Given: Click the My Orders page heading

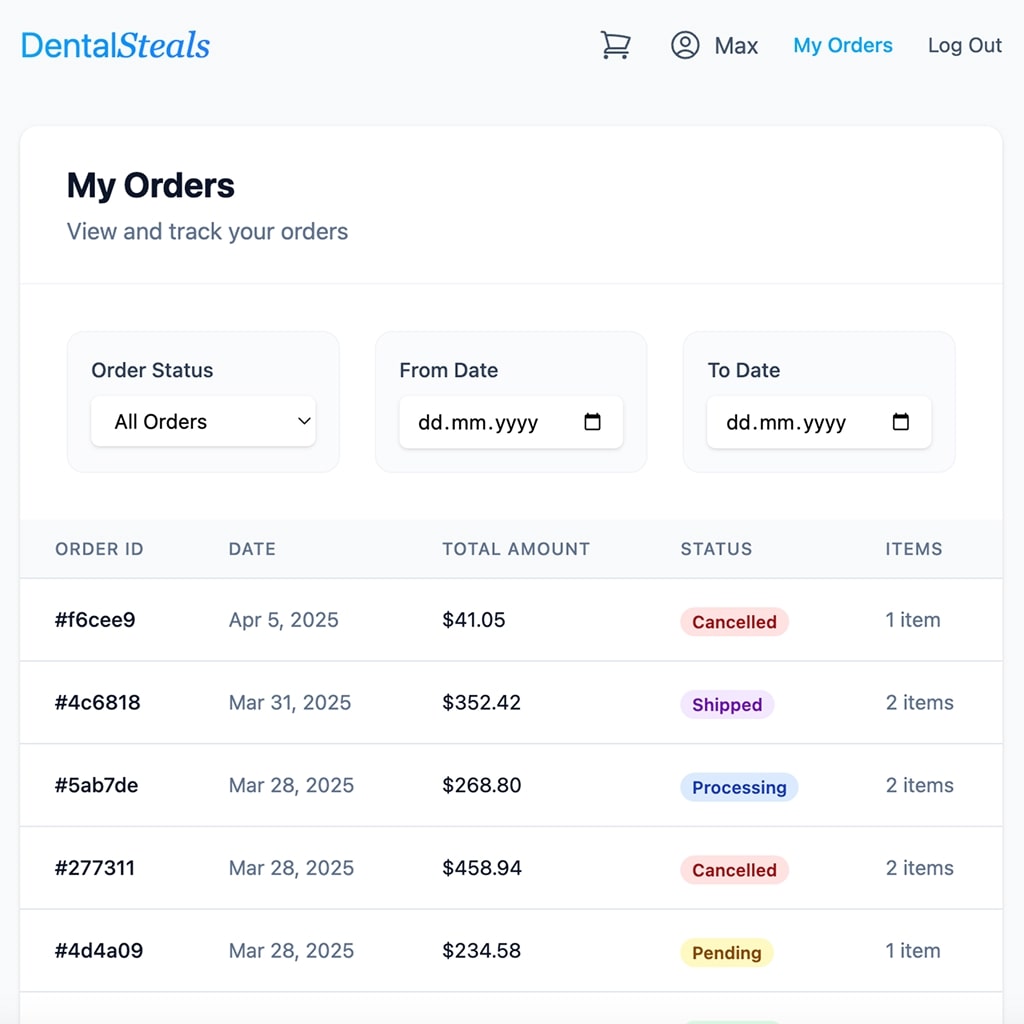Looking at the screenshot, I should coord(150,185).
